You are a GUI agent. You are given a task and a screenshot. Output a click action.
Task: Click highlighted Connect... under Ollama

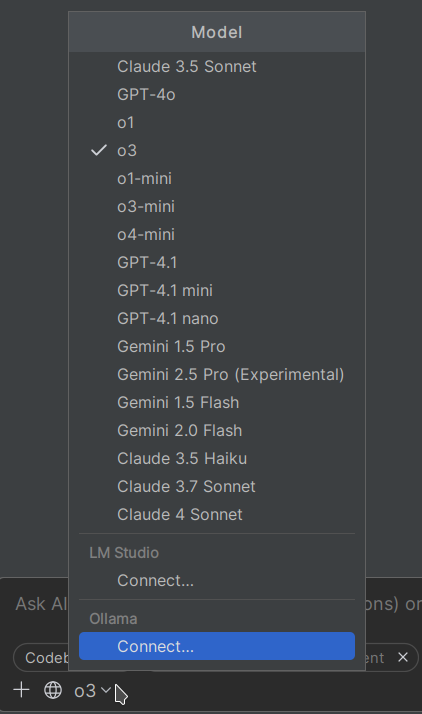pyautogui.click(x=217, y=646)
